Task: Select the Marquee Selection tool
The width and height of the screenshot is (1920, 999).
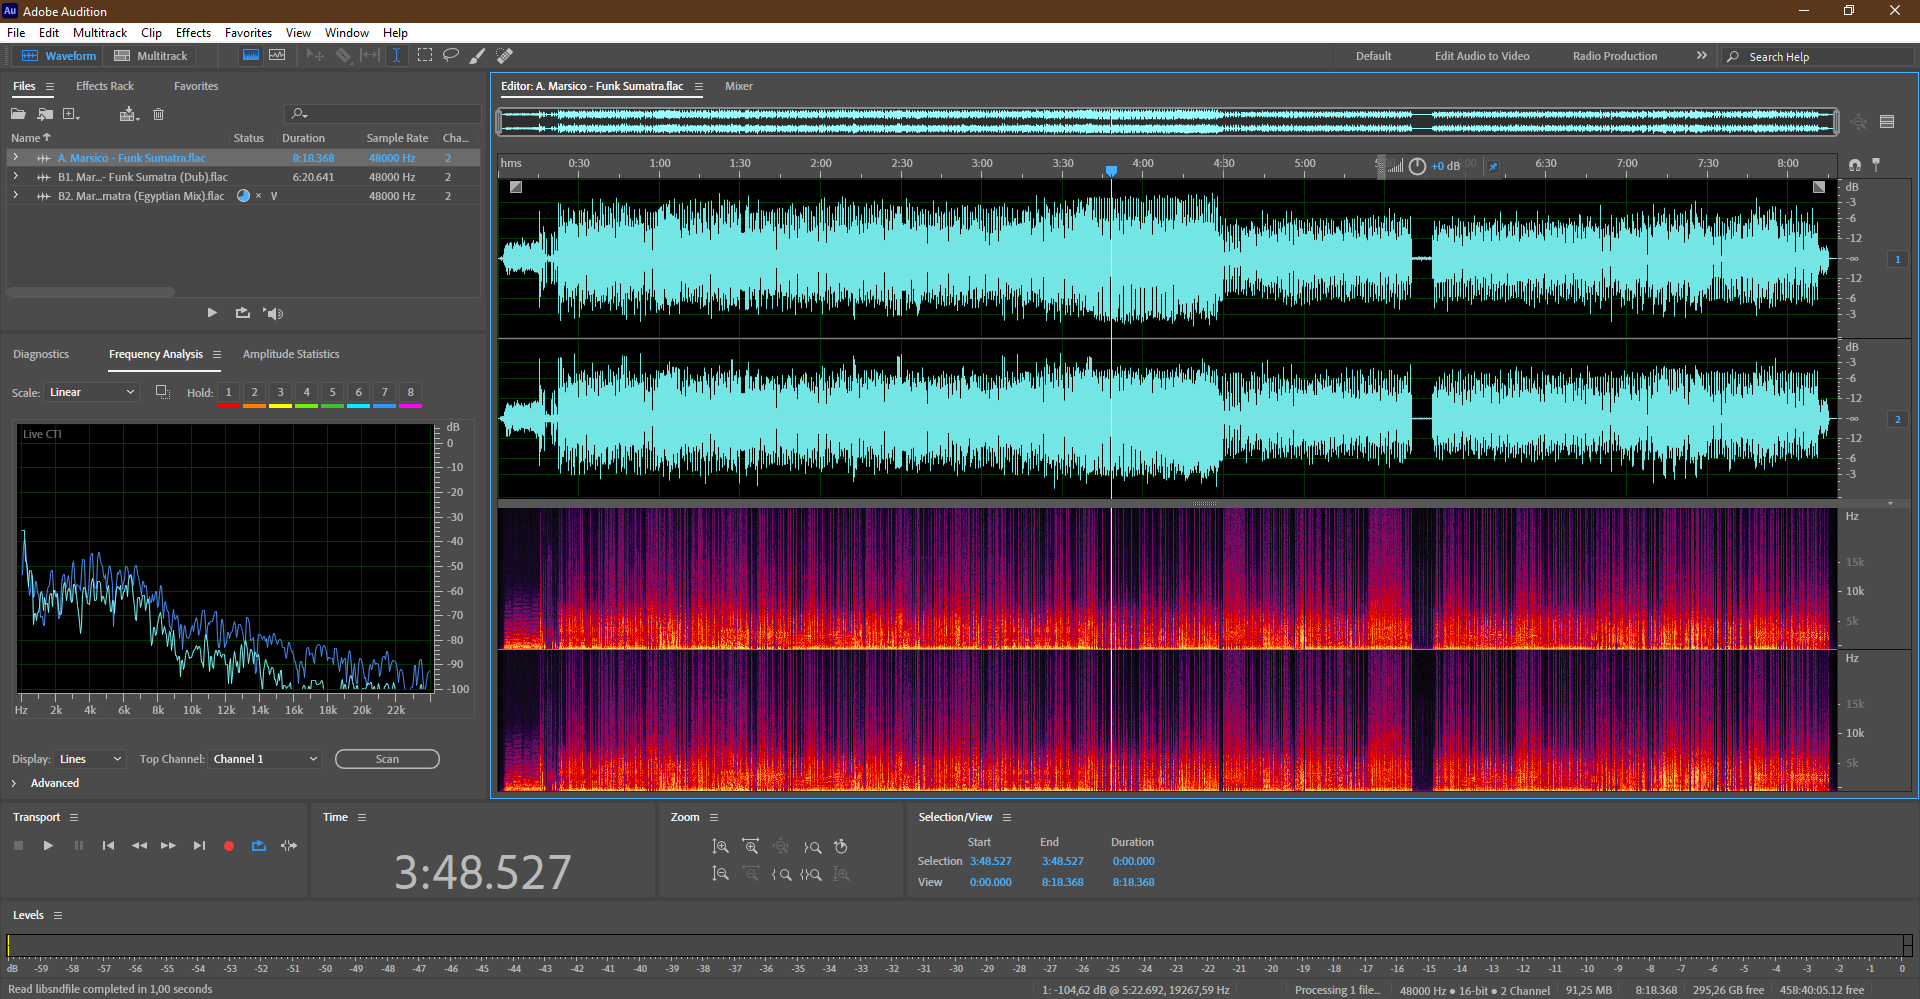Action: click(x=425, y=55)
